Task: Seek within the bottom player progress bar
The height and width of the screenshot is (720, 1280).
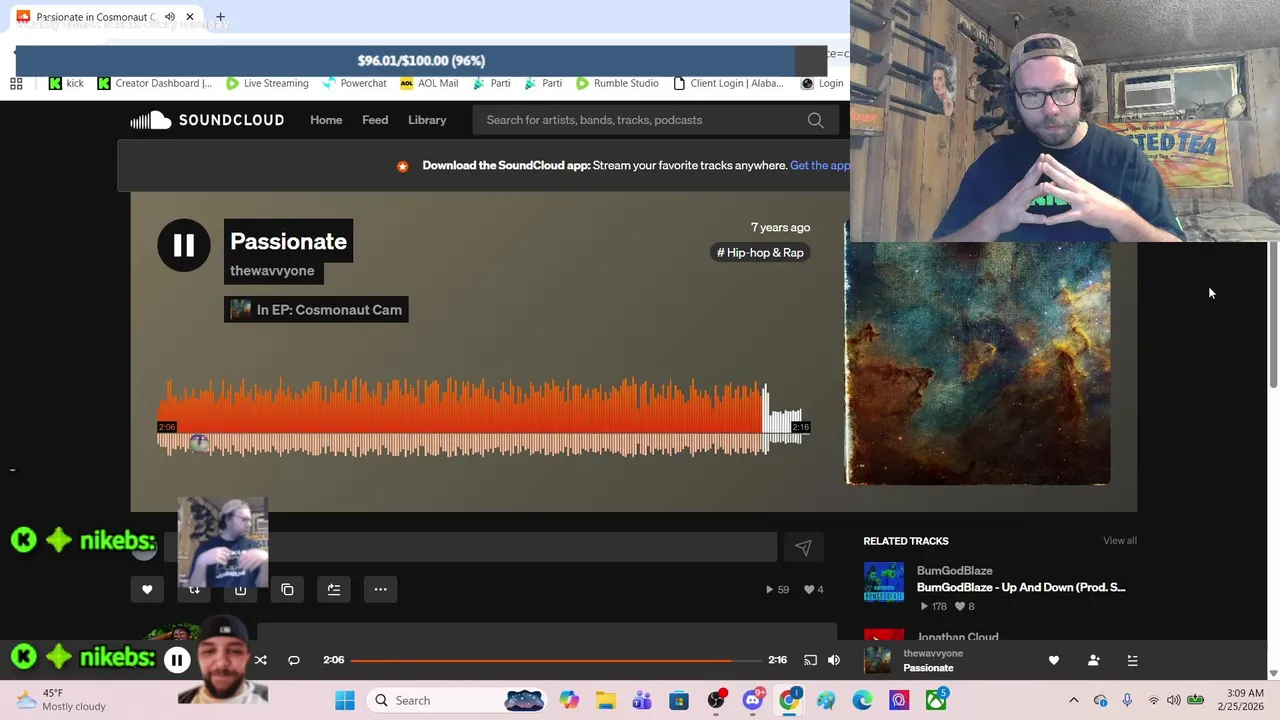Action: 555,660
